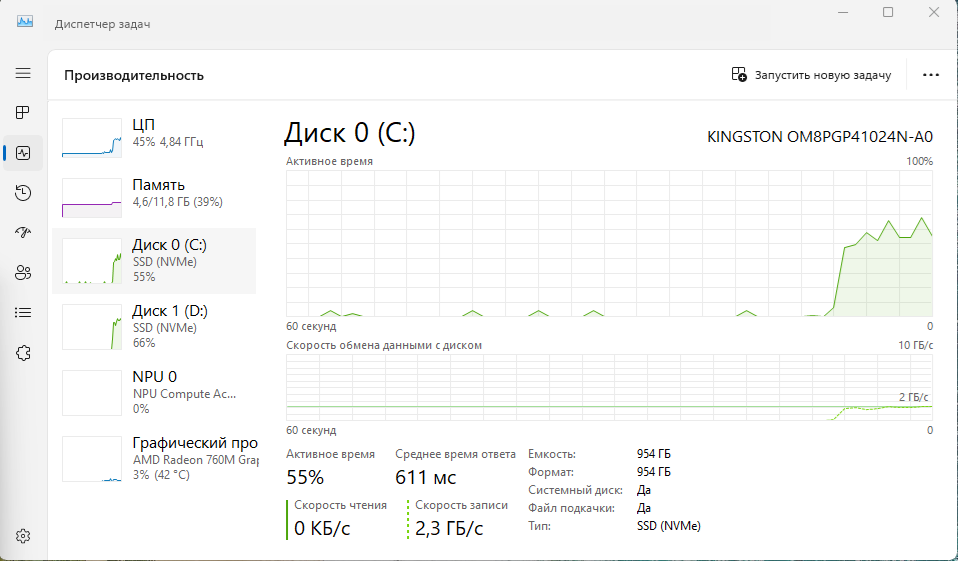958x561 pixels.
Task: Click the '2,3 ГБ/с' write speed value
Action: point(449,528)
